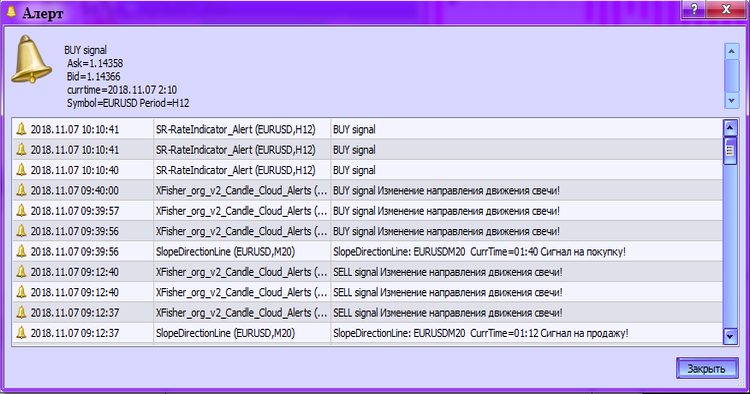The height and width of the screenshot is (394, 750).
Task: Select SR-RateIndicator_Alert source at 10:10:40
Action: click(235, 170)
